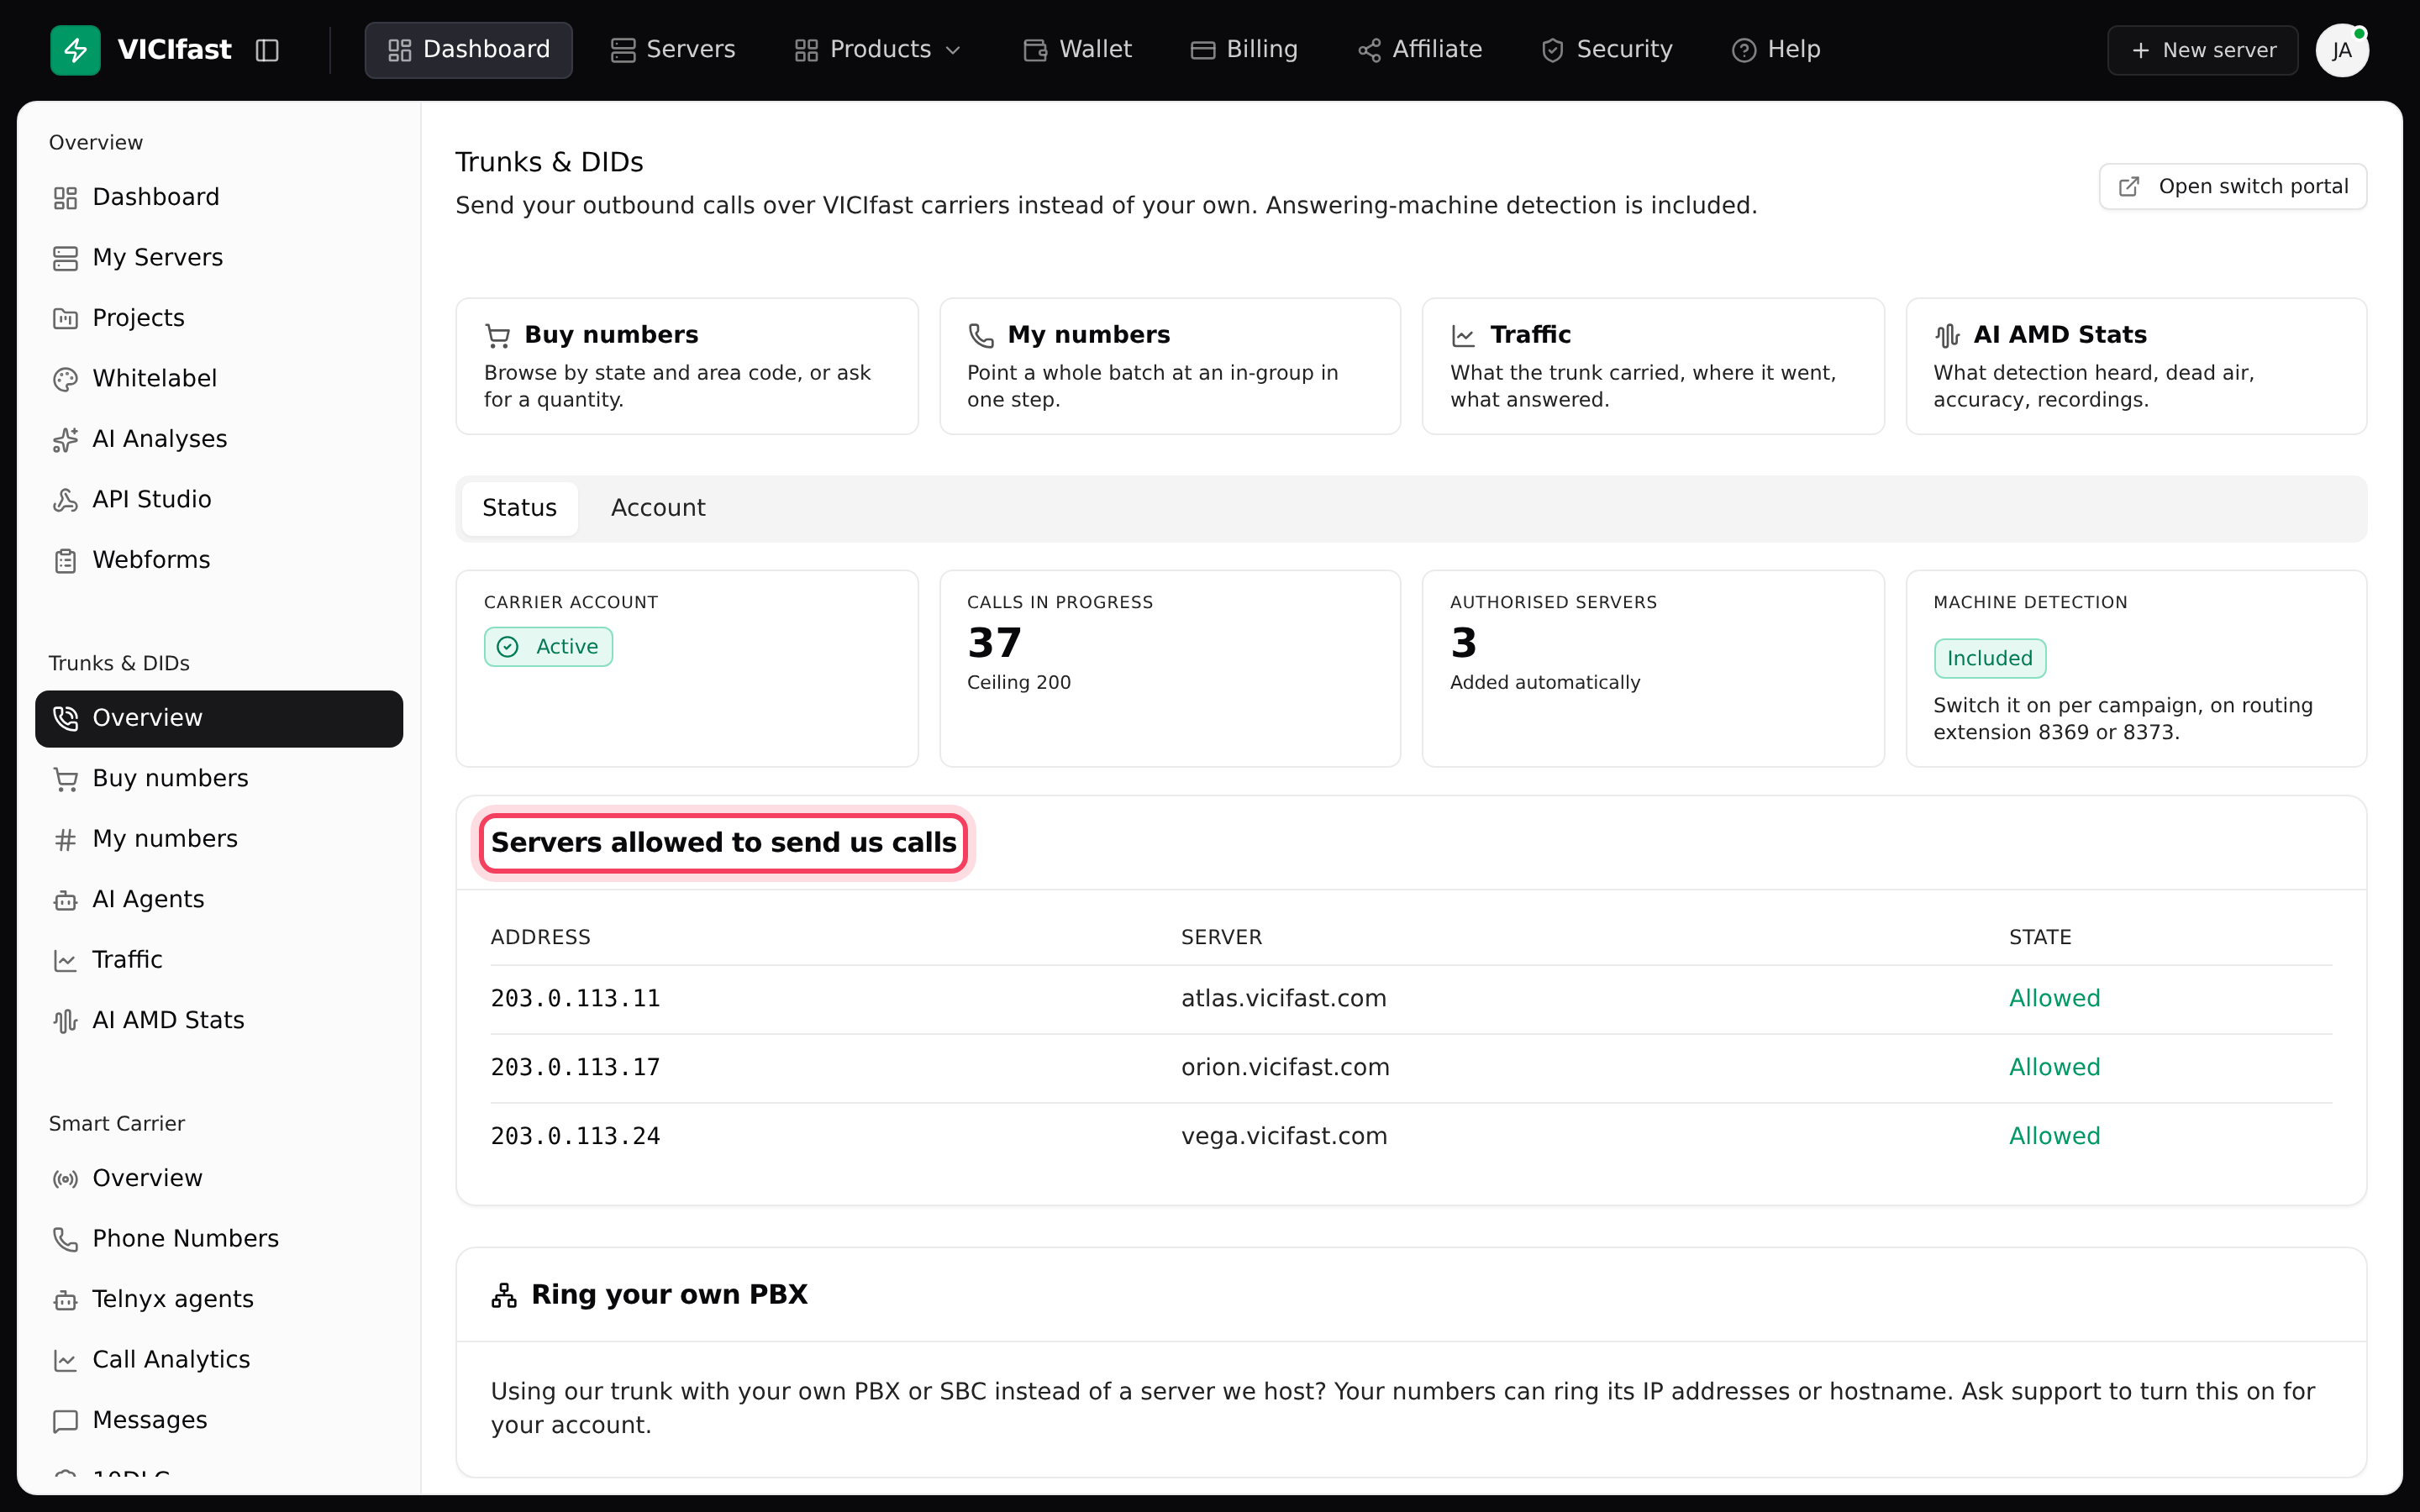Go to My Servers in sidebar
Viewport: 2420px width, 1512px height.
(x=219, y=257)
